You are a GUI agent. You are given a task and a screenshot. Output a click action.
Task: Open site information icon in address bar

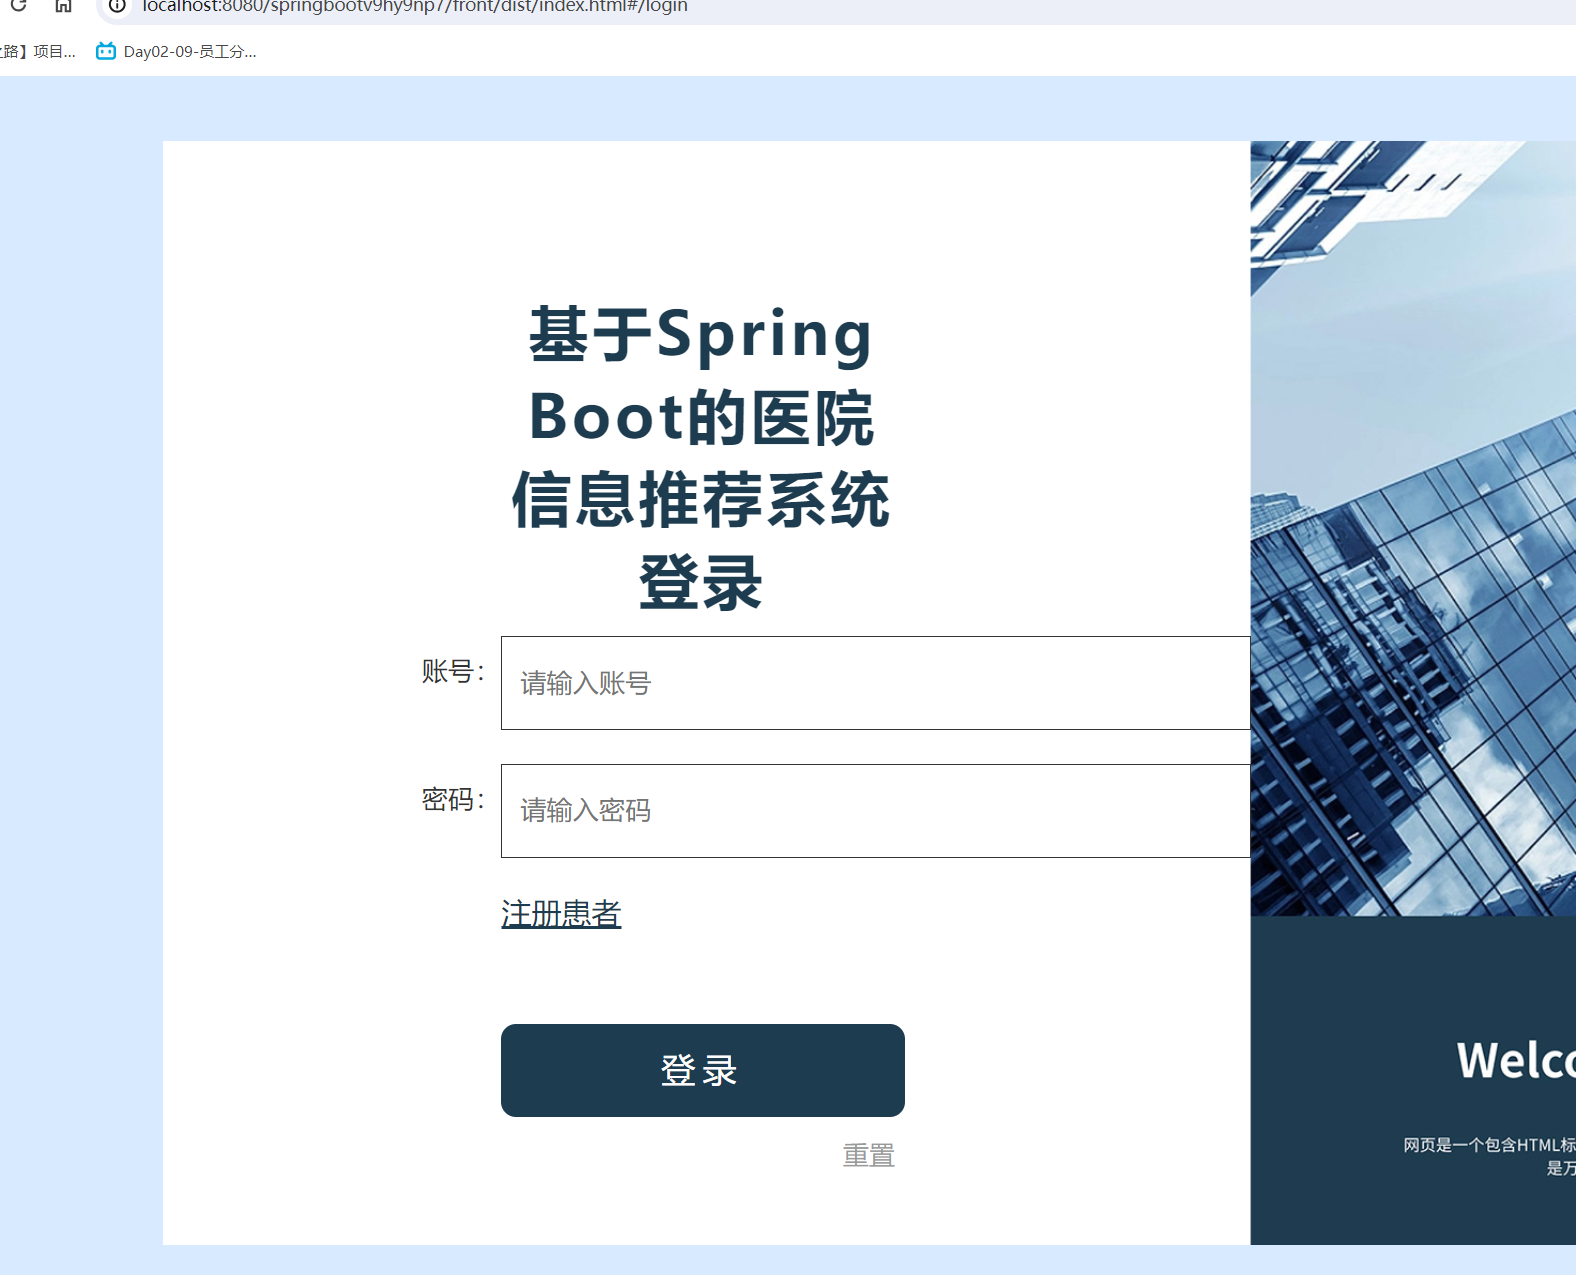tap(117, 6)
